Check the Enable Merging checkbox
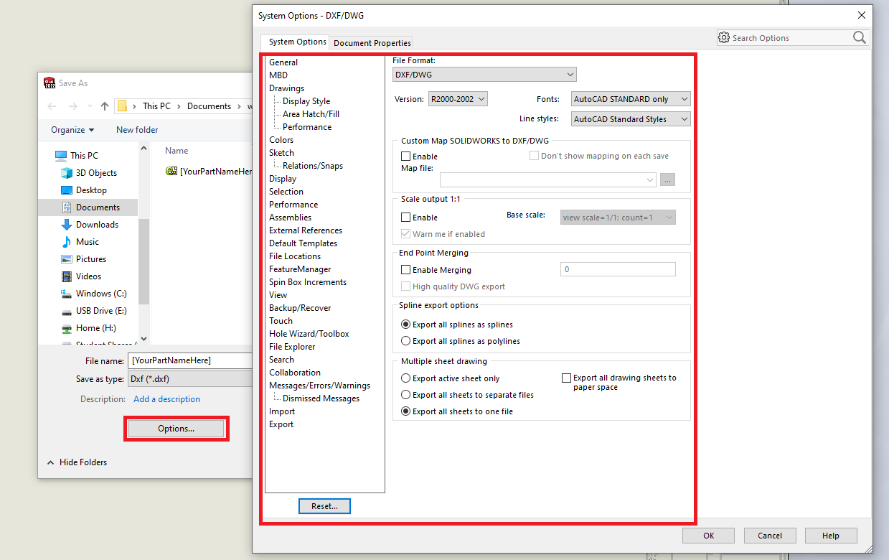This screenshot has height=560, width=889. pos(406,270)
